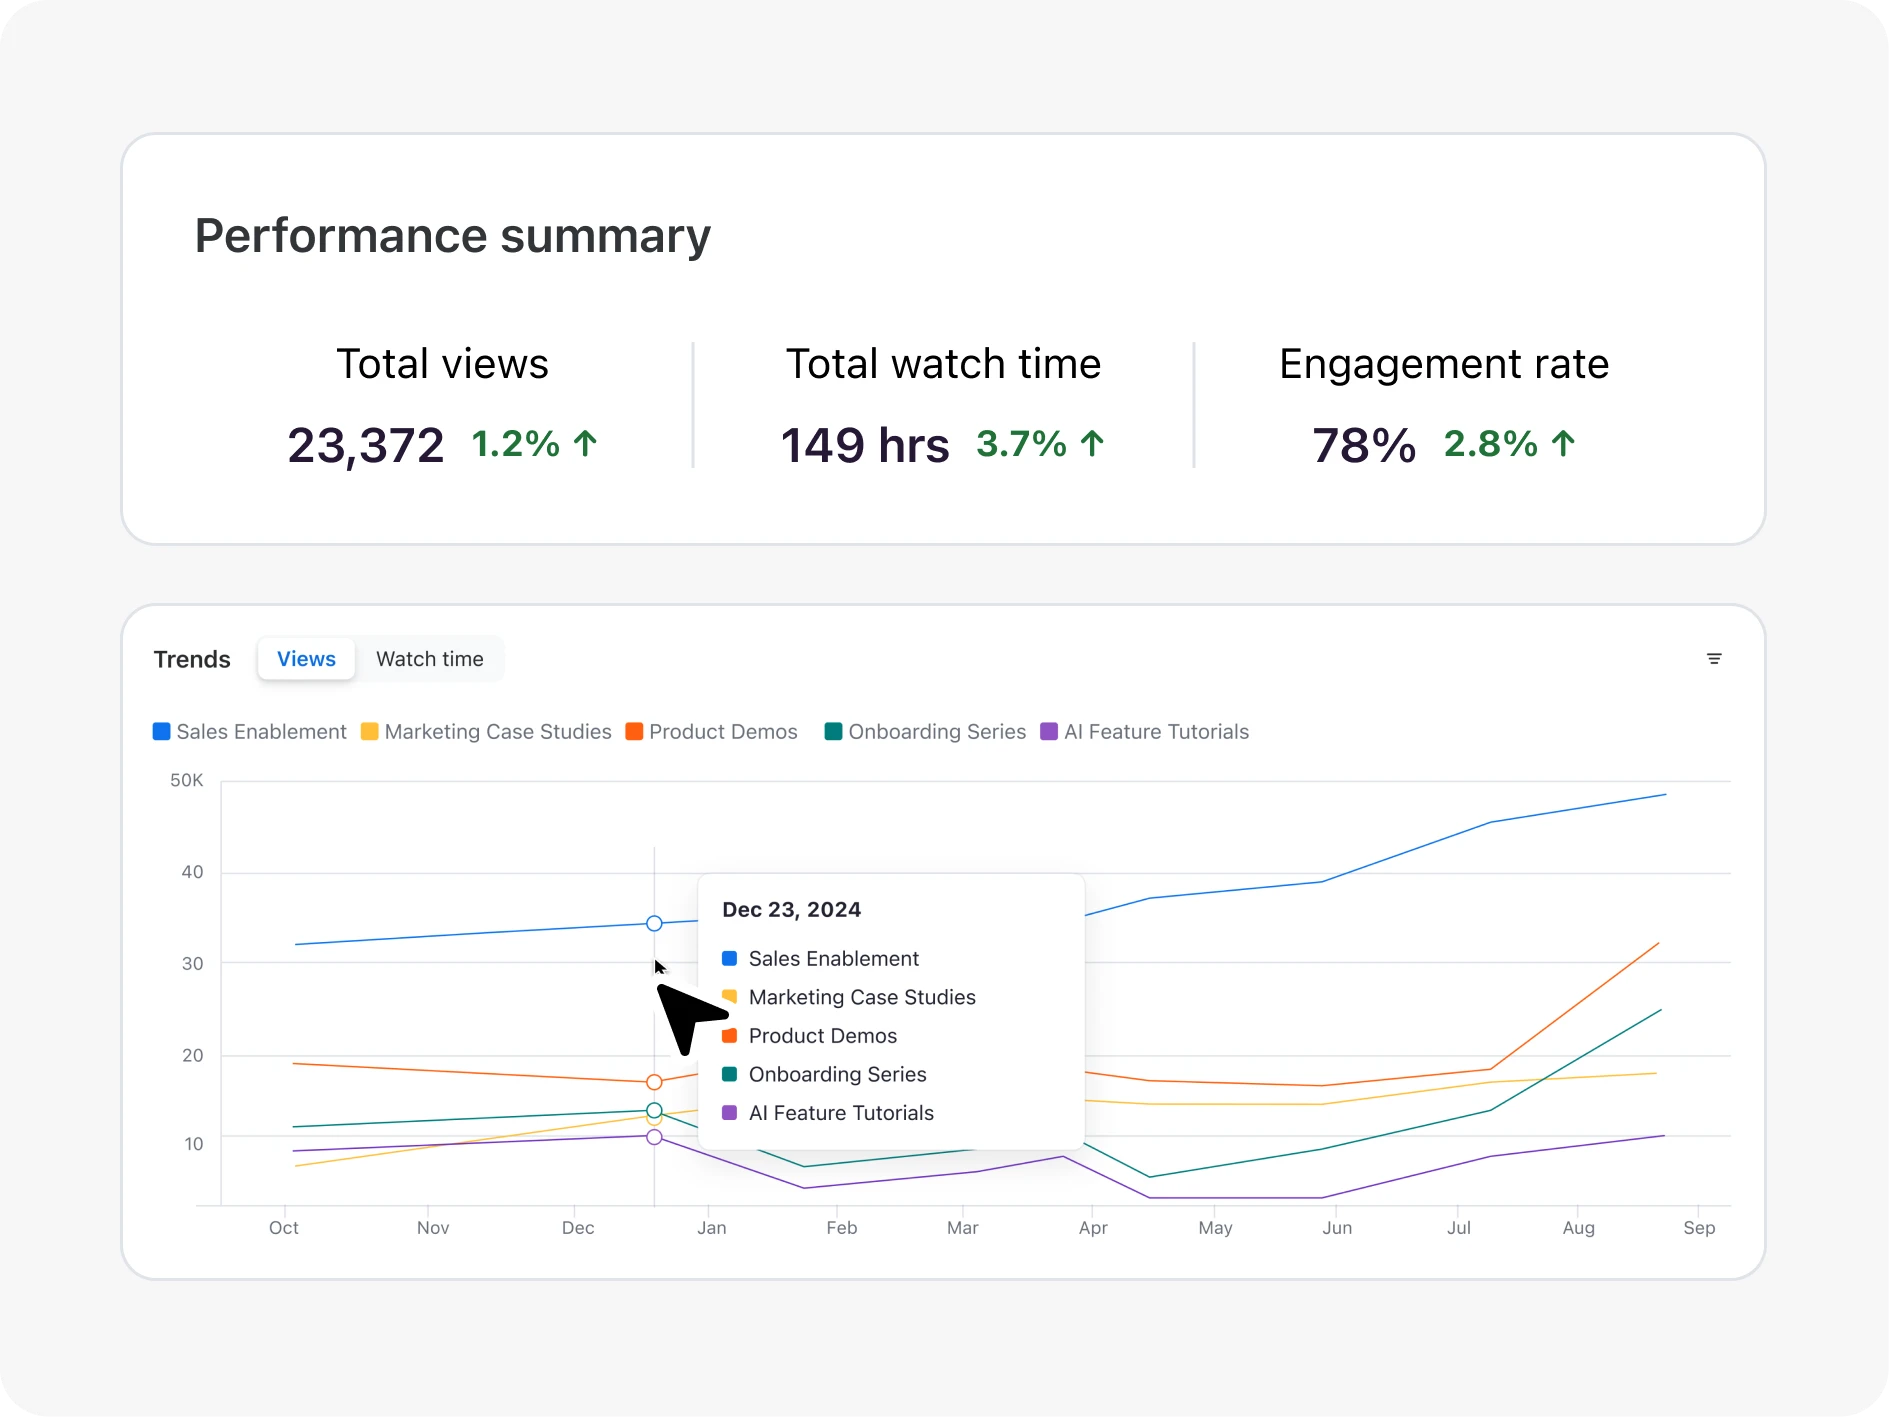This screenshot has height=1417, width=1889.
Task: Click the blue Sales Enablement data point marker
Action: [654, 923]
